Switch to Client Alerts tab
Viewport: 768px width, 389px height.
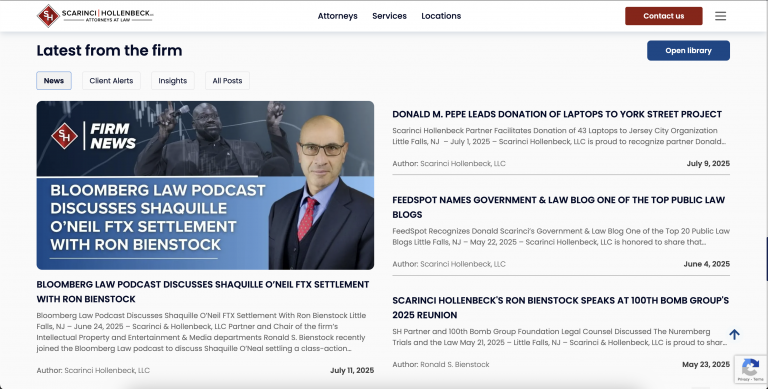(111, 81)
